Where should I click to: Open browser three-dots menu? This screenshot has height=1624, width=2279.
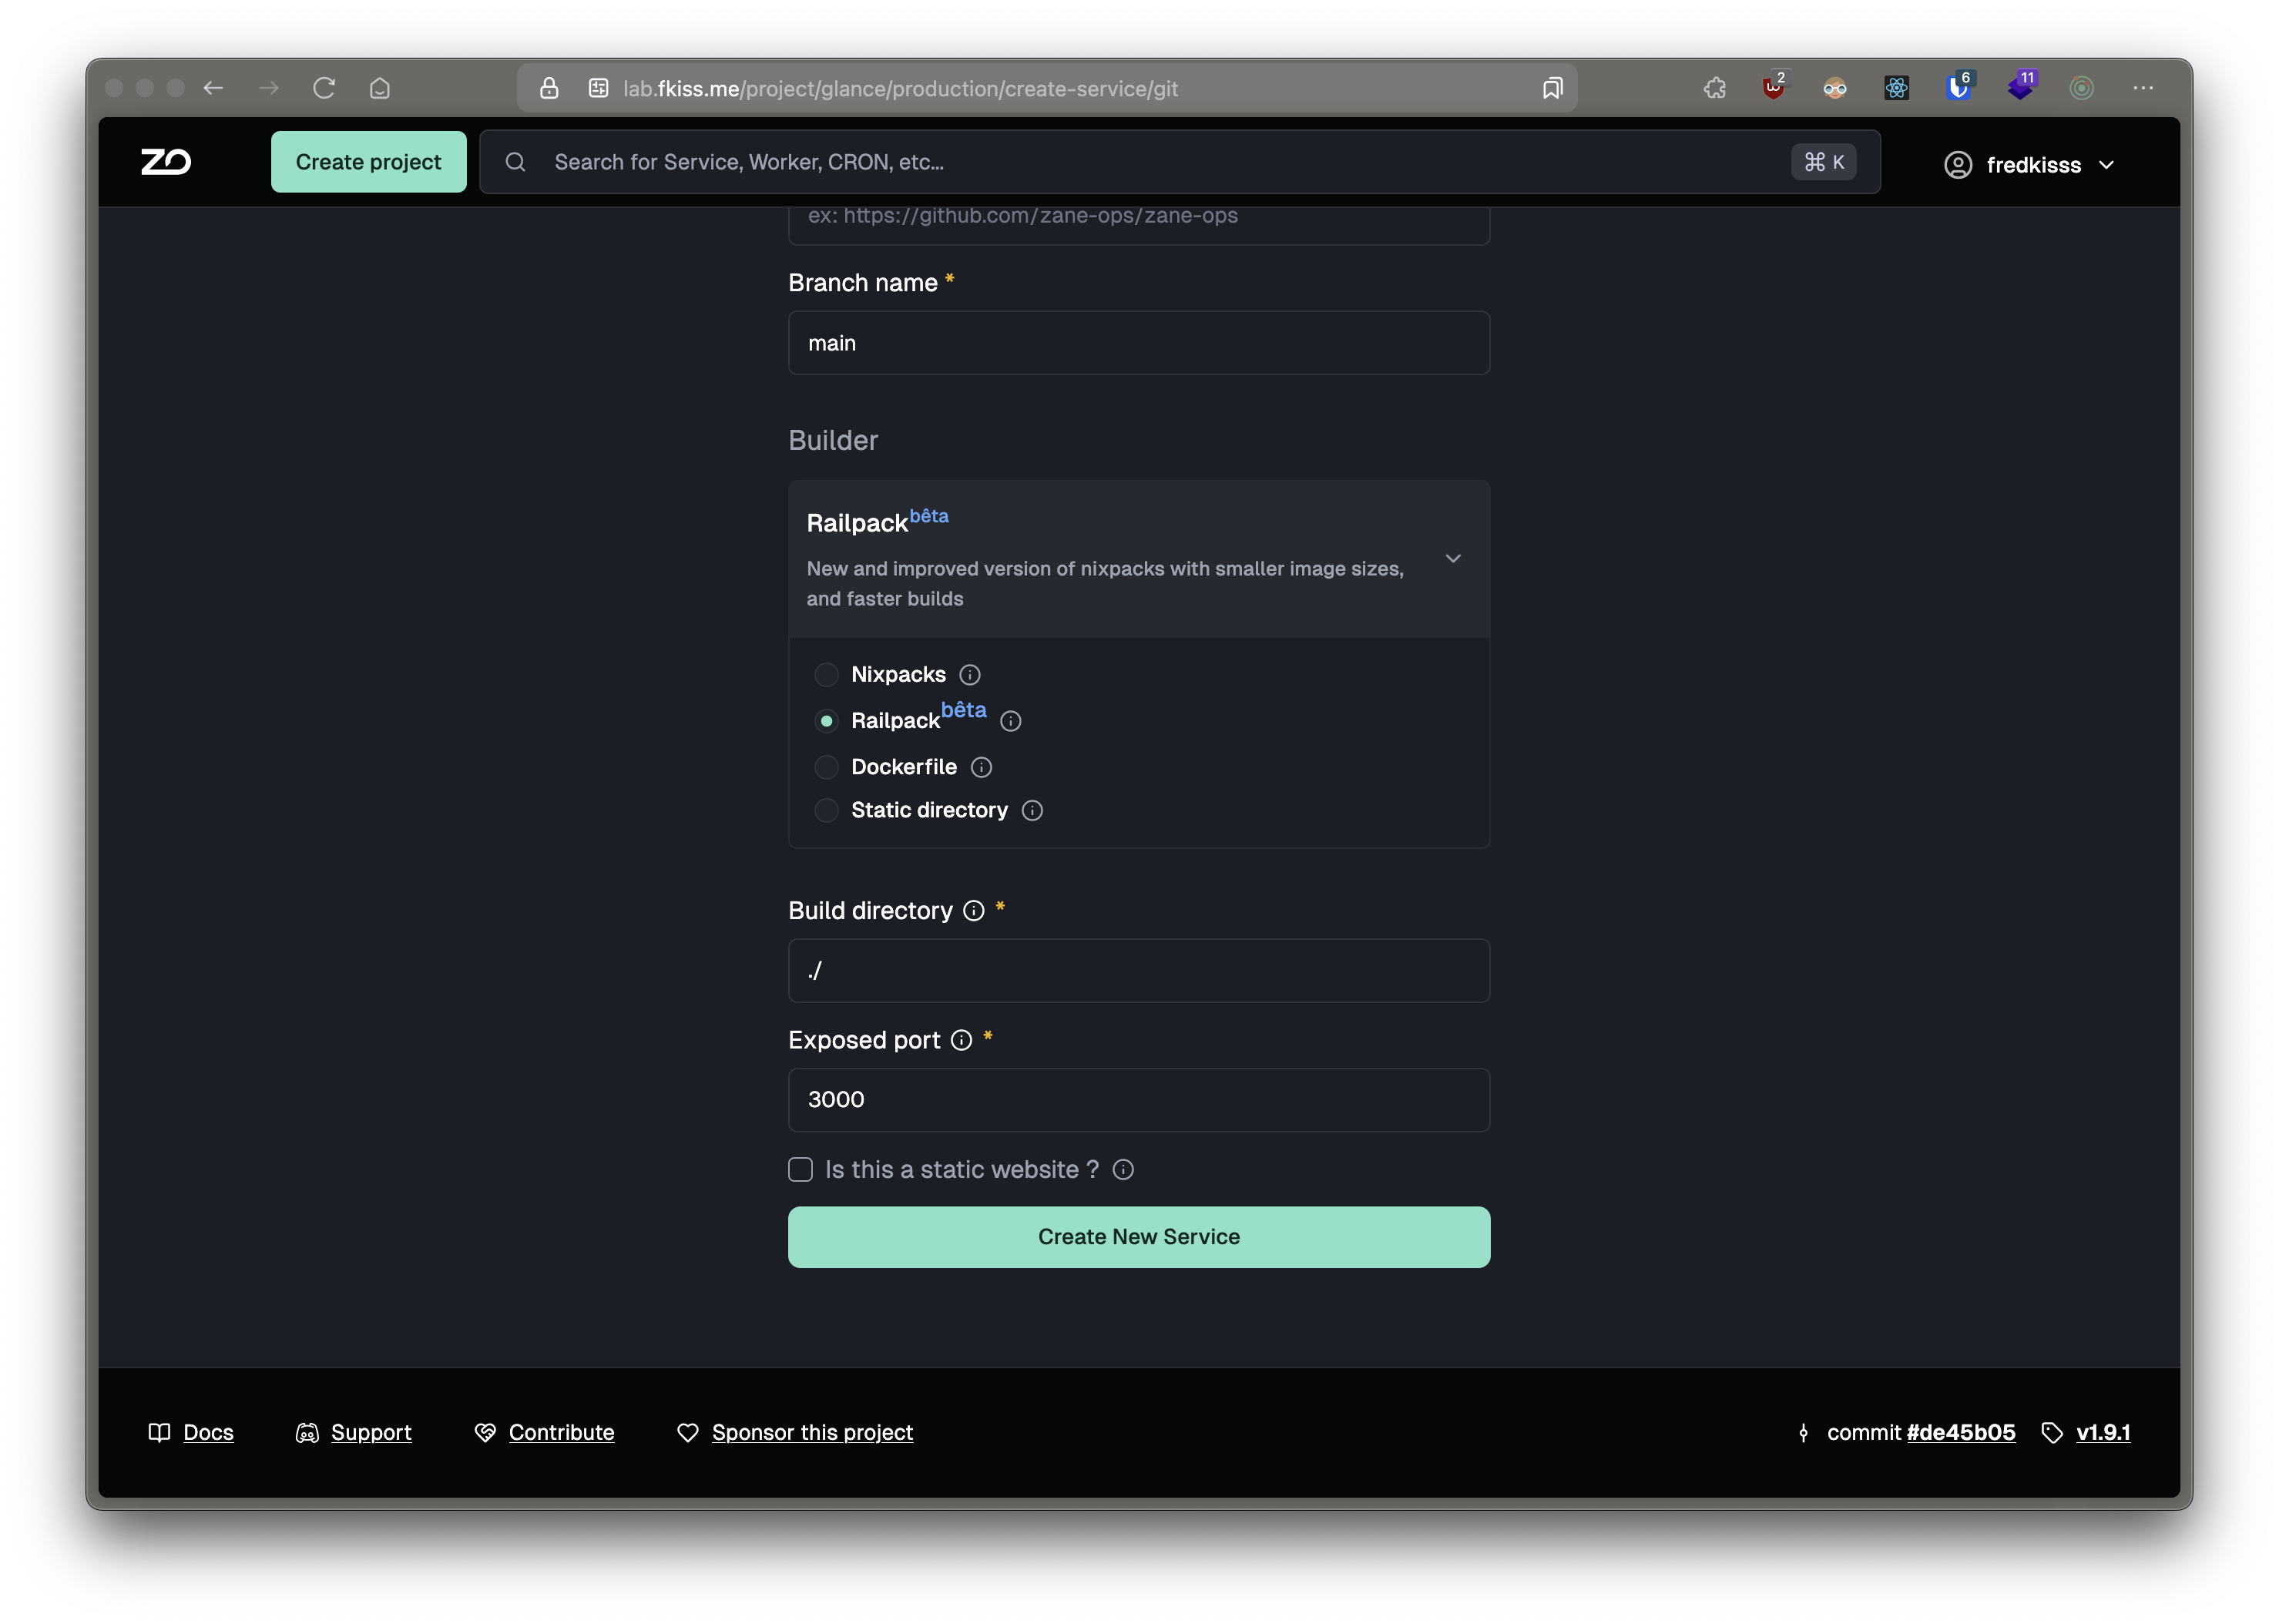pyautogui.click(x=2143, y=88)
